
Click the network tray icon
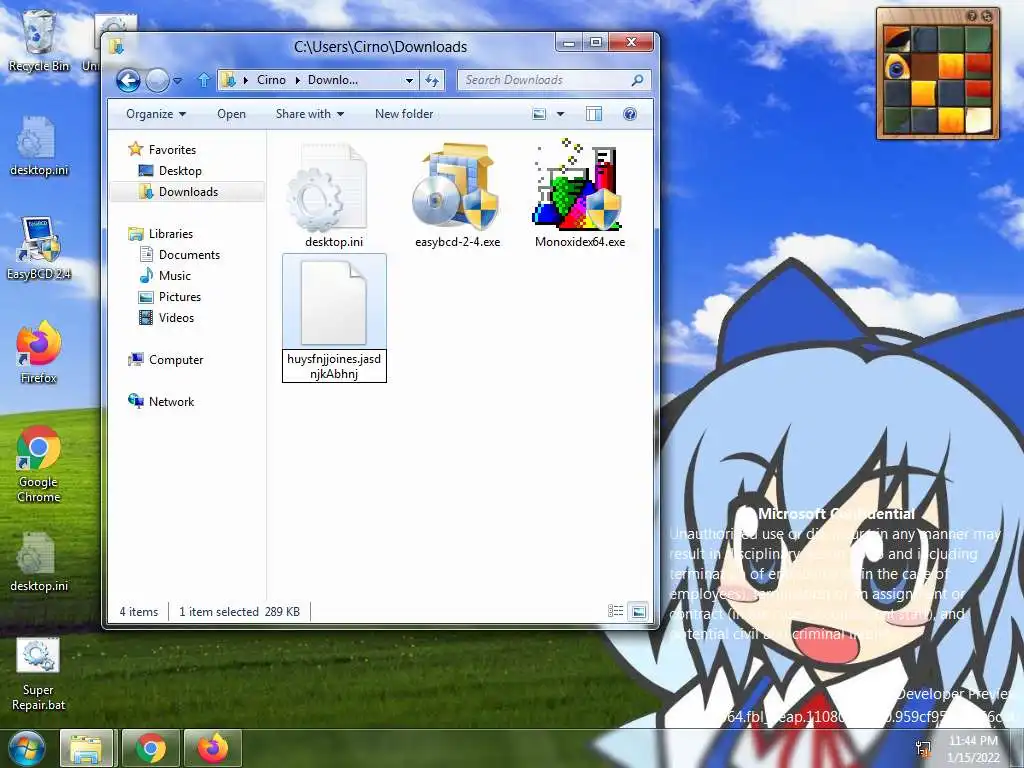click(x=923, y=748)
